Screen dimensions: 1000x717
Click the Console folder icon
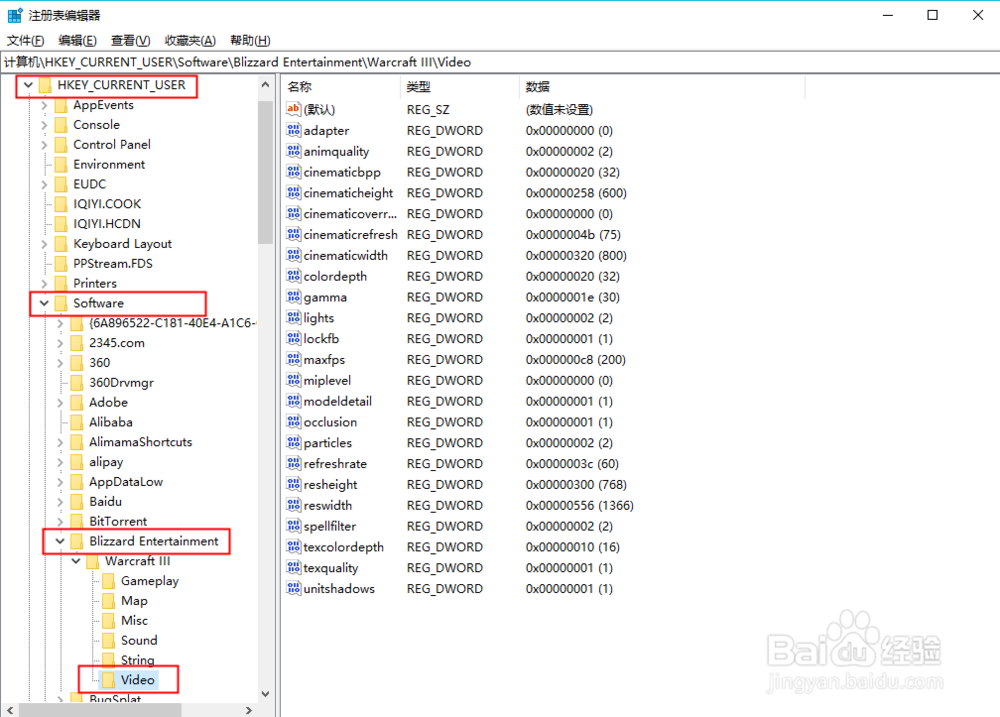61,124
